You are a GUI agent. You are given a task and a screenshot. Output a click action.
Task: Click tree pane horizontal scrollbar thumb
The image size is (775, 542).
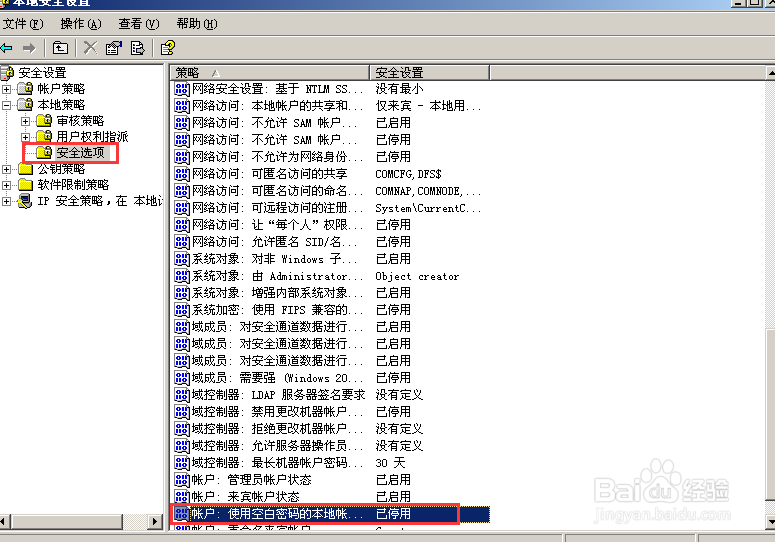66,521
